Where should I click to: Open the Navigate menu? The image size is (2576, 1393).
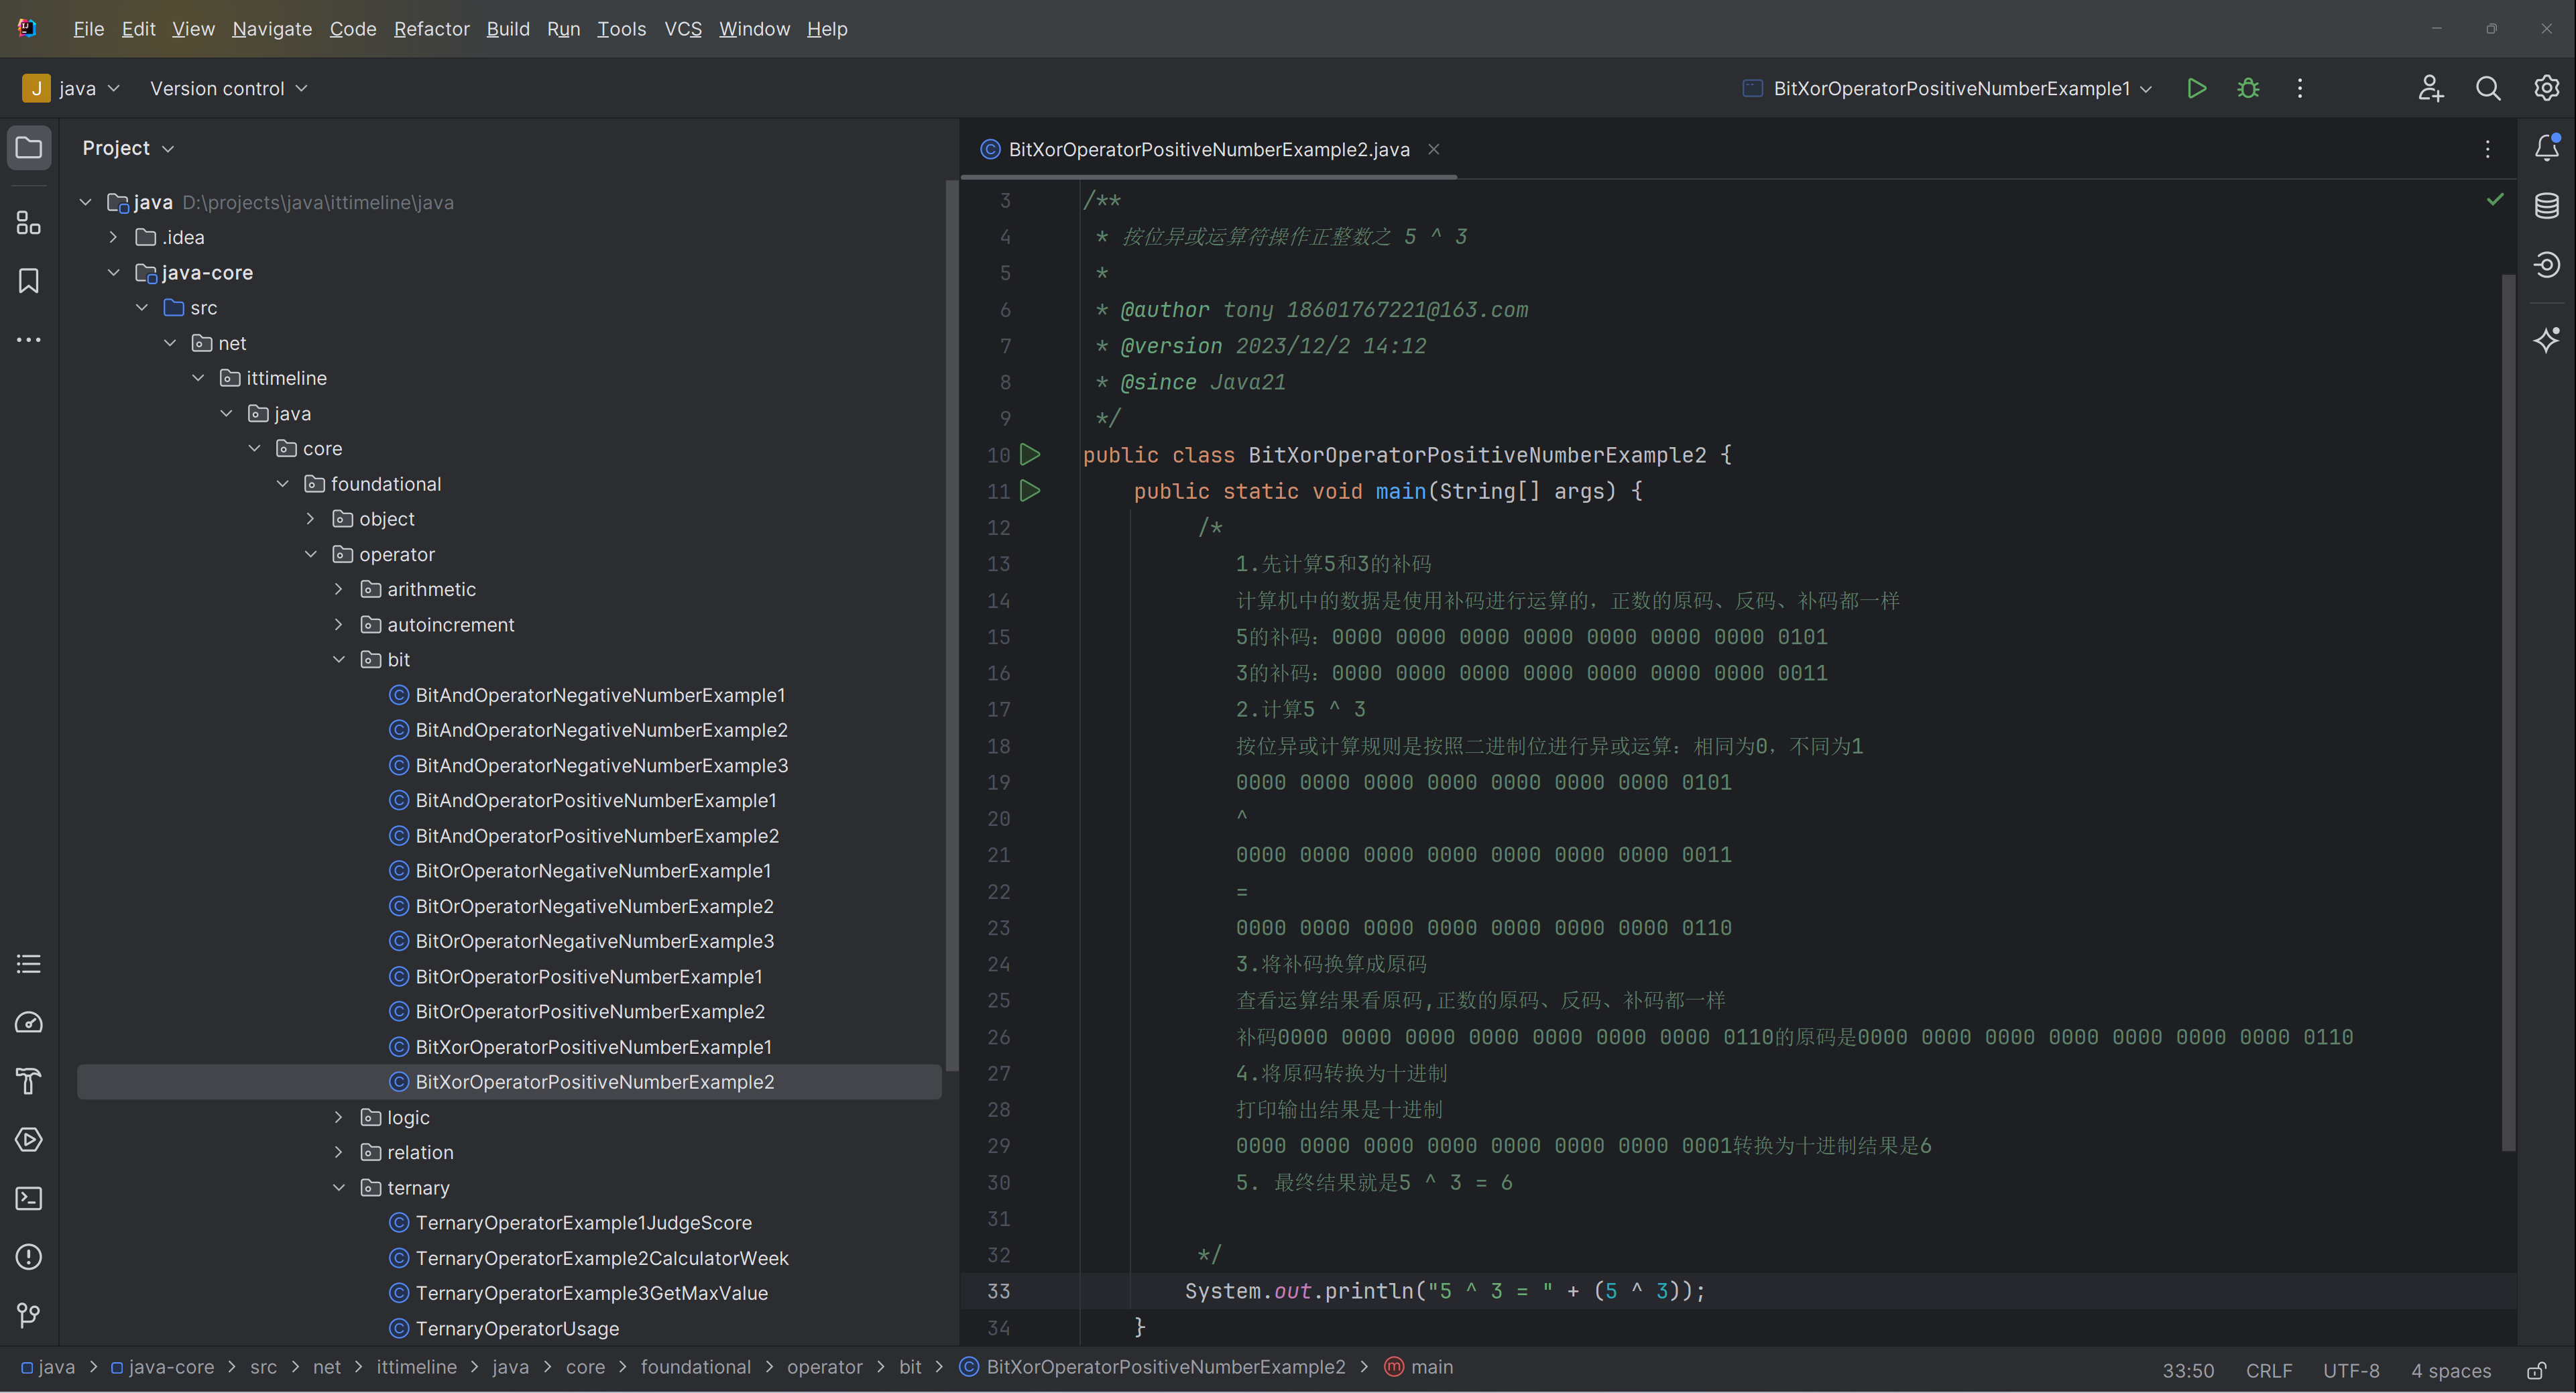point(272,29)
